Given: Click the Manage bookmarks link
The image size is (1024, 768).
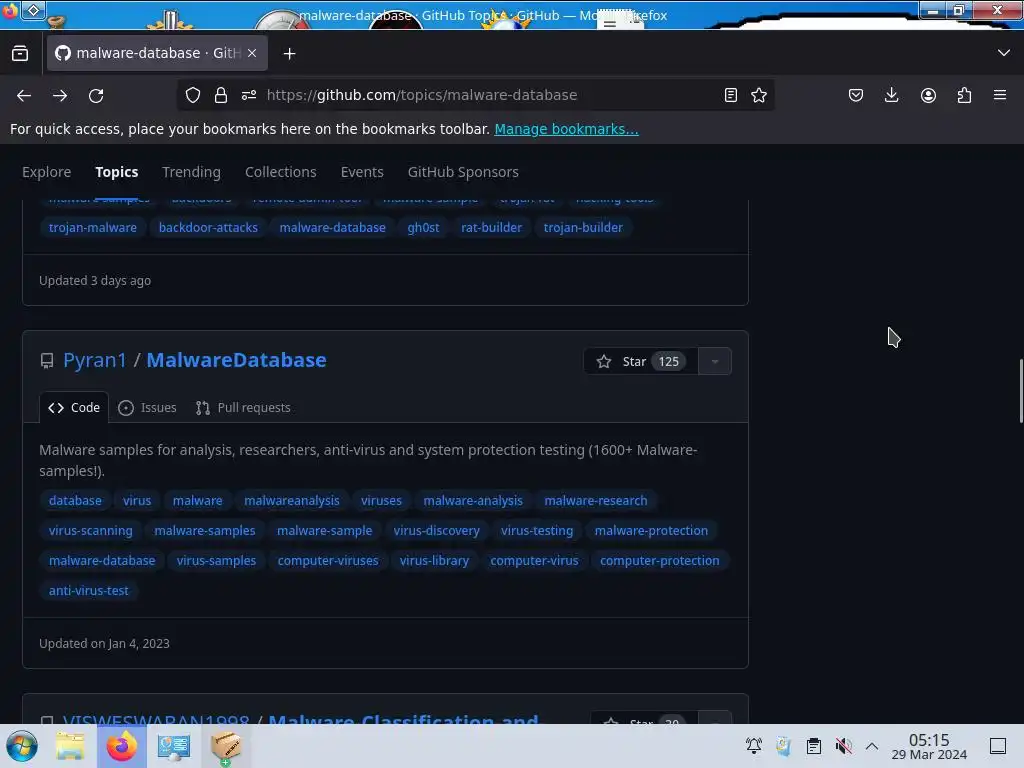Looking at the screenshot, I should click(x=566, y=129).
